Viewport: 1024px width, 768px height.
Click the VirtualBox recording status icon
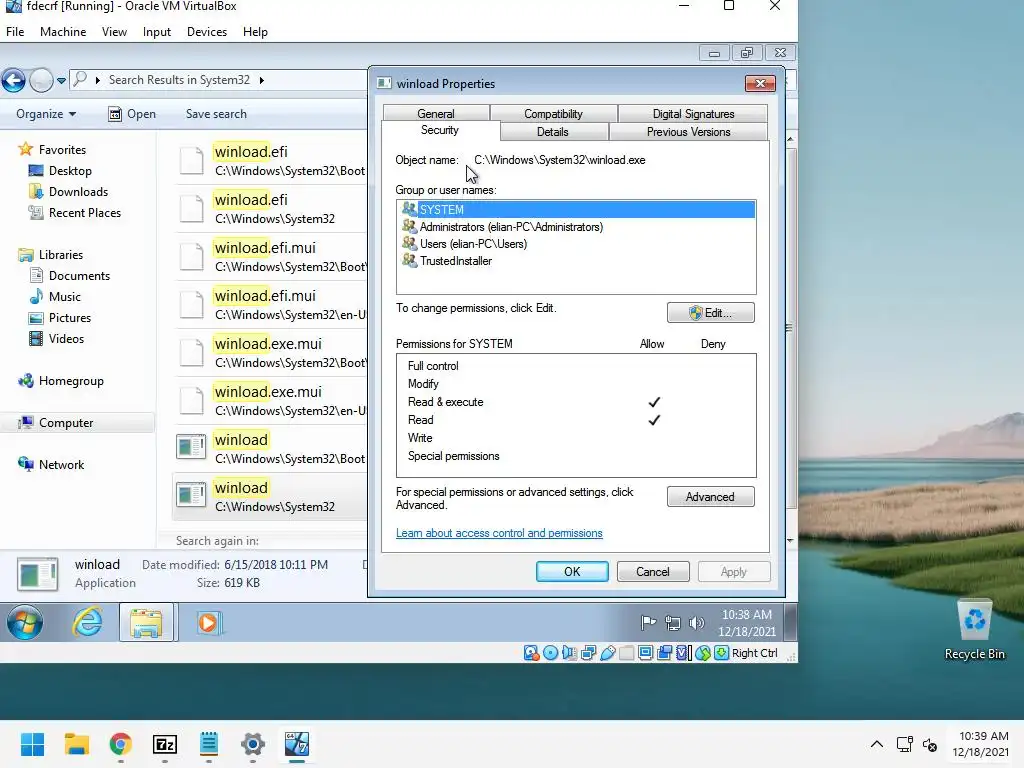(x=664, y=653)
